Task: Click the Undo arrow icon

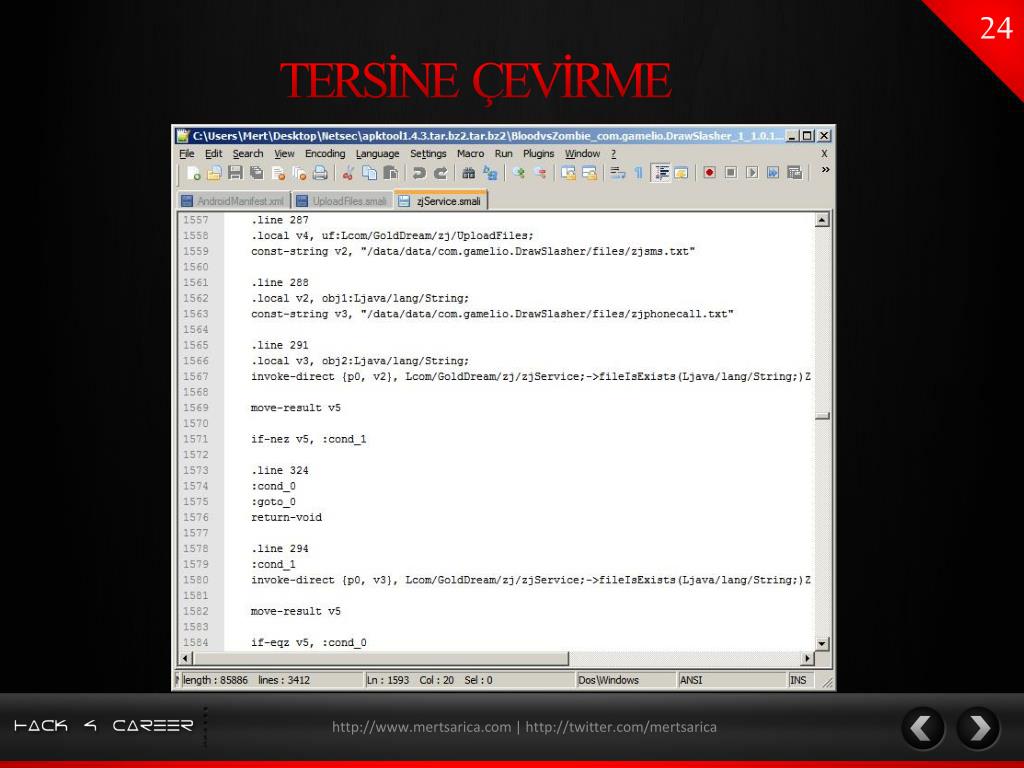Action: pyautogui.click(x=419, y=173)
